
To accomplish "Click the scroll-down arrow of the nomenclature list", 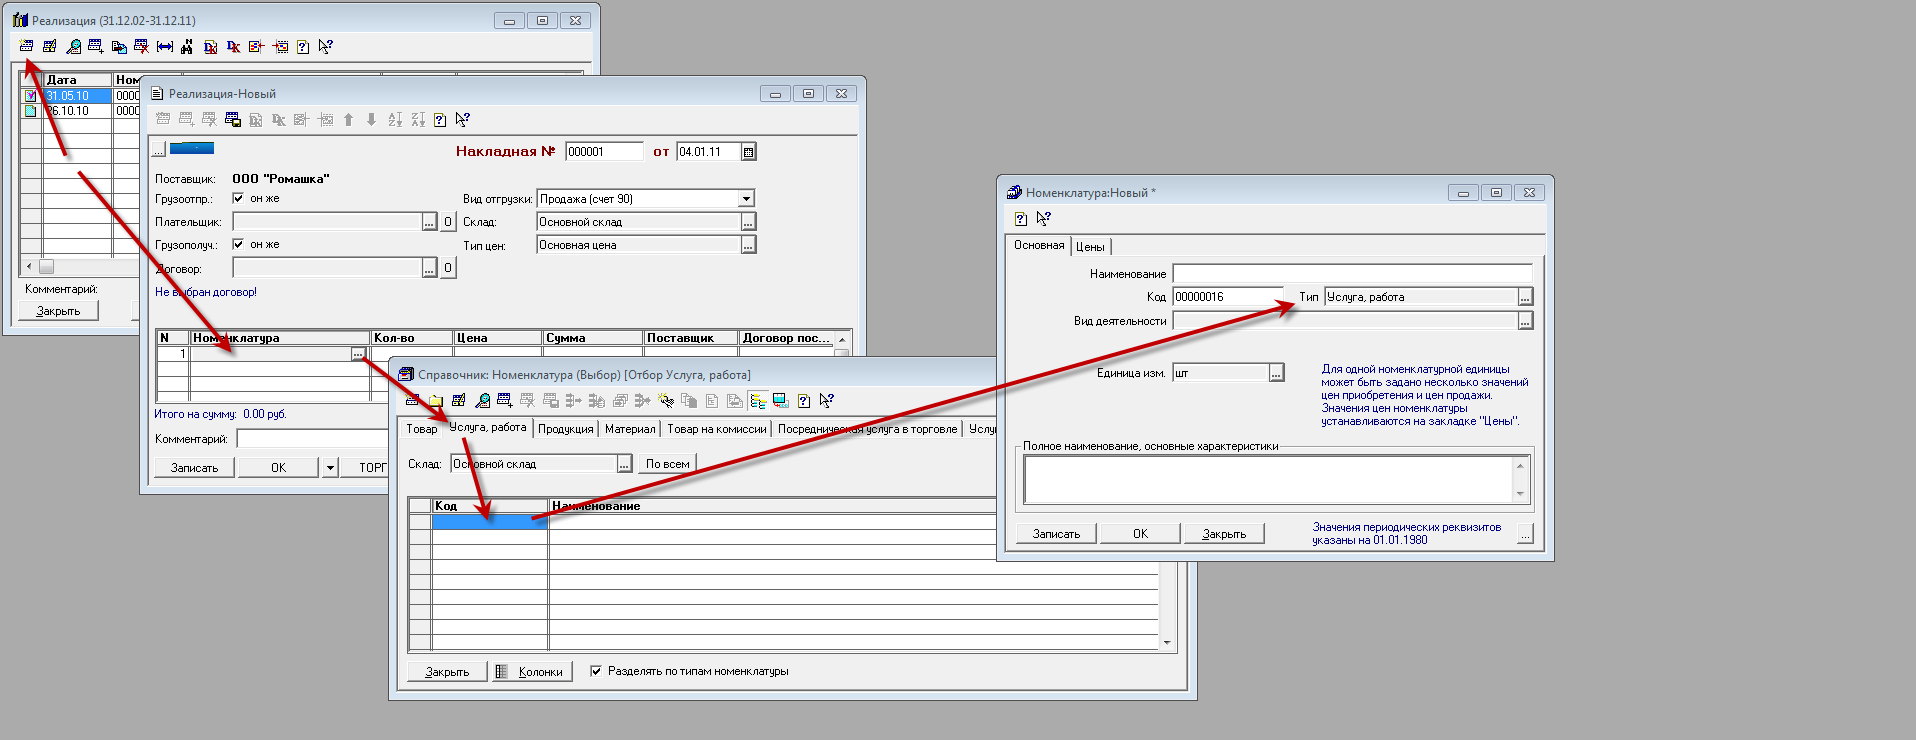I will click(1167, 643).
